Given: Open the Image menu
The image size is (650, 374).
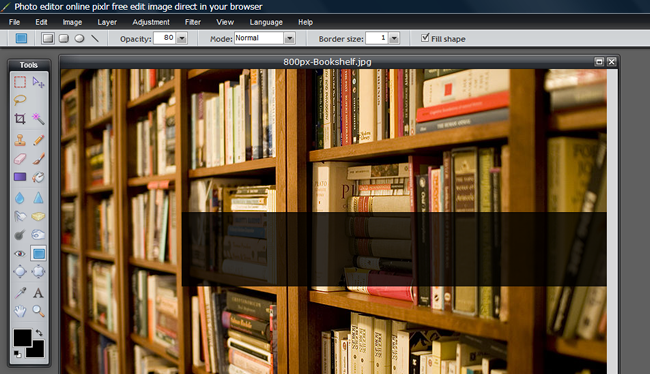Looking at the screenshot, I should (x=72, y=22).
